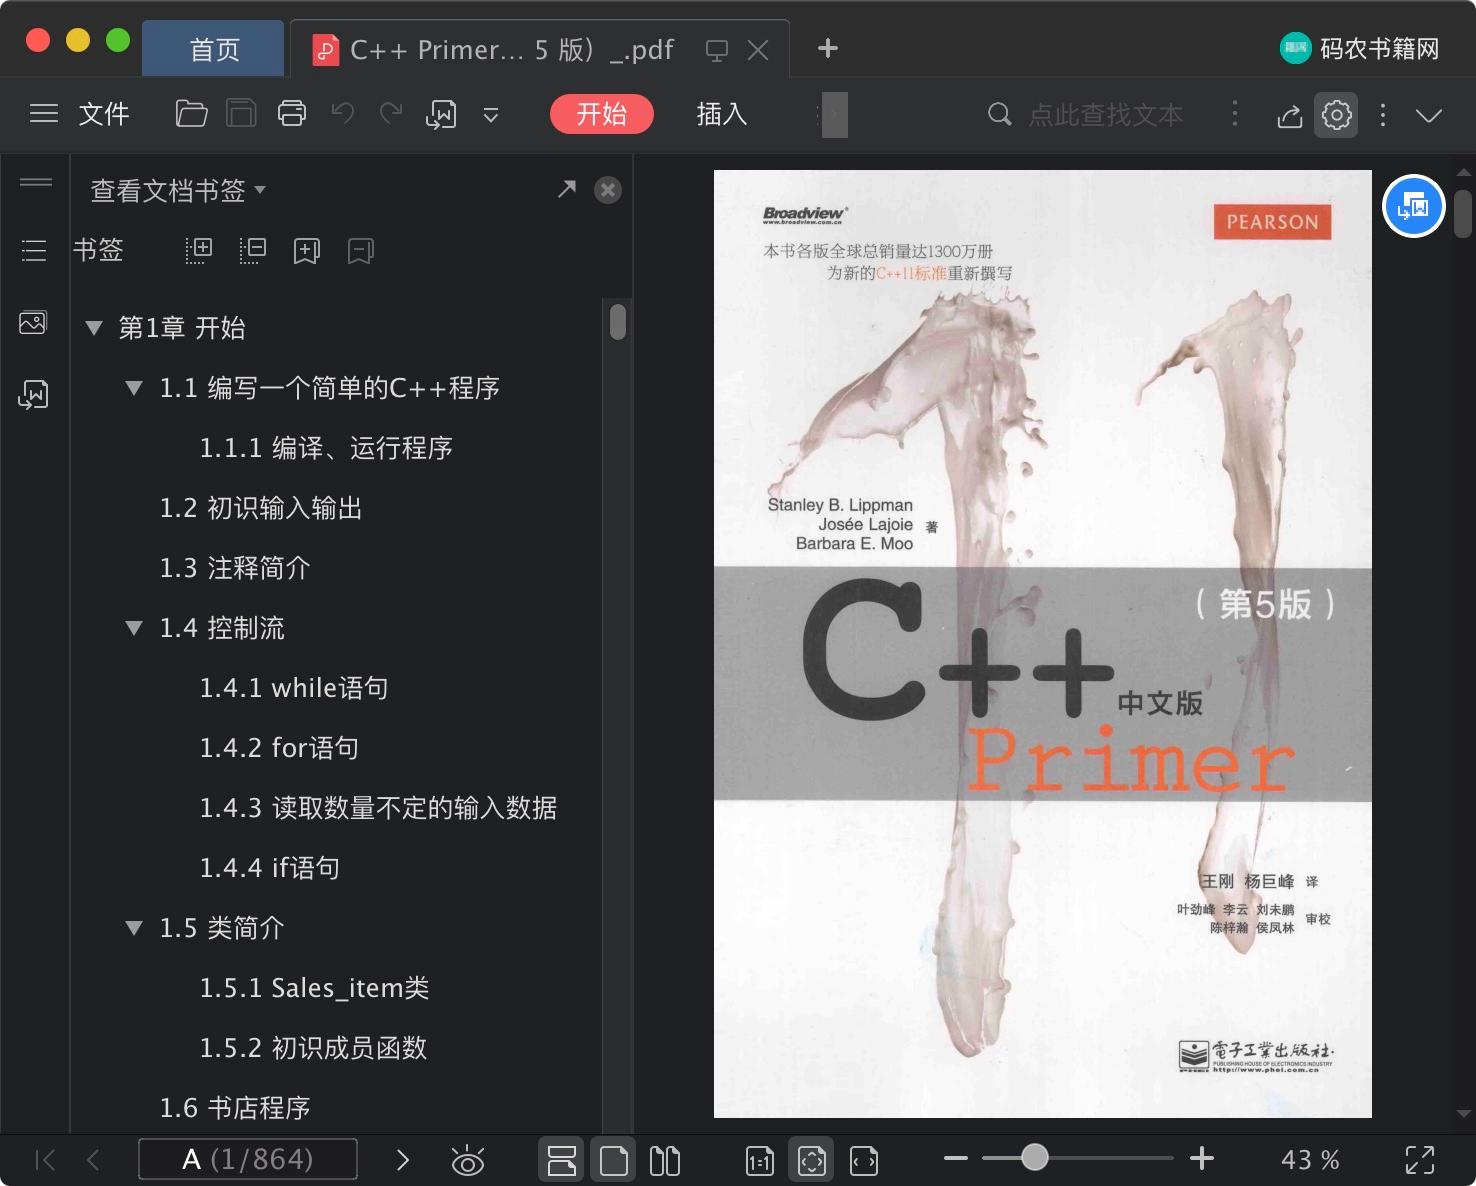Click the document vertical scrollbar thumb
Image resolution: width=1476 pixels, height=1186 pixels.
pos(1463,214)
